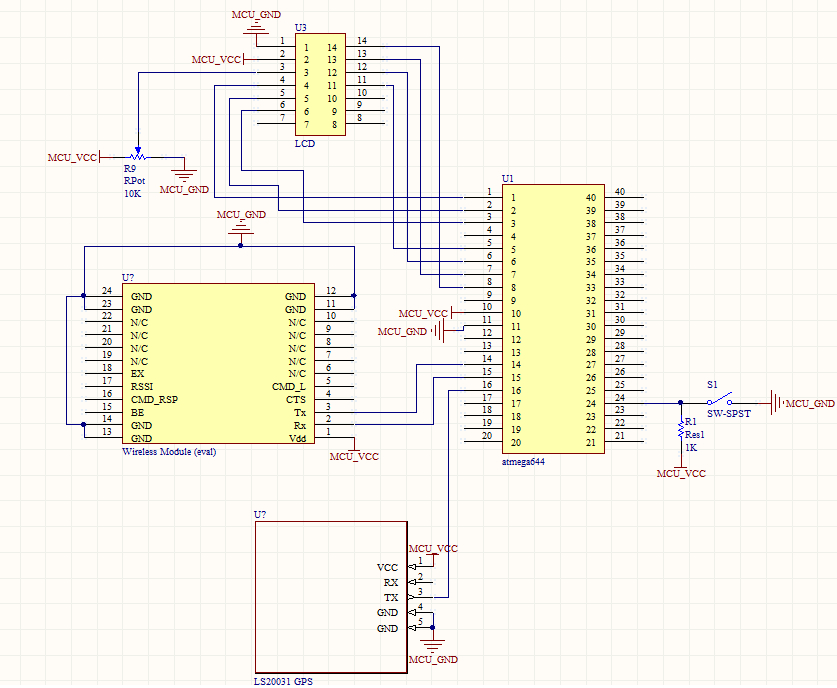Click the R9 designator text
The width and height of the screenshot is (837, 688).
pos(130,168)
